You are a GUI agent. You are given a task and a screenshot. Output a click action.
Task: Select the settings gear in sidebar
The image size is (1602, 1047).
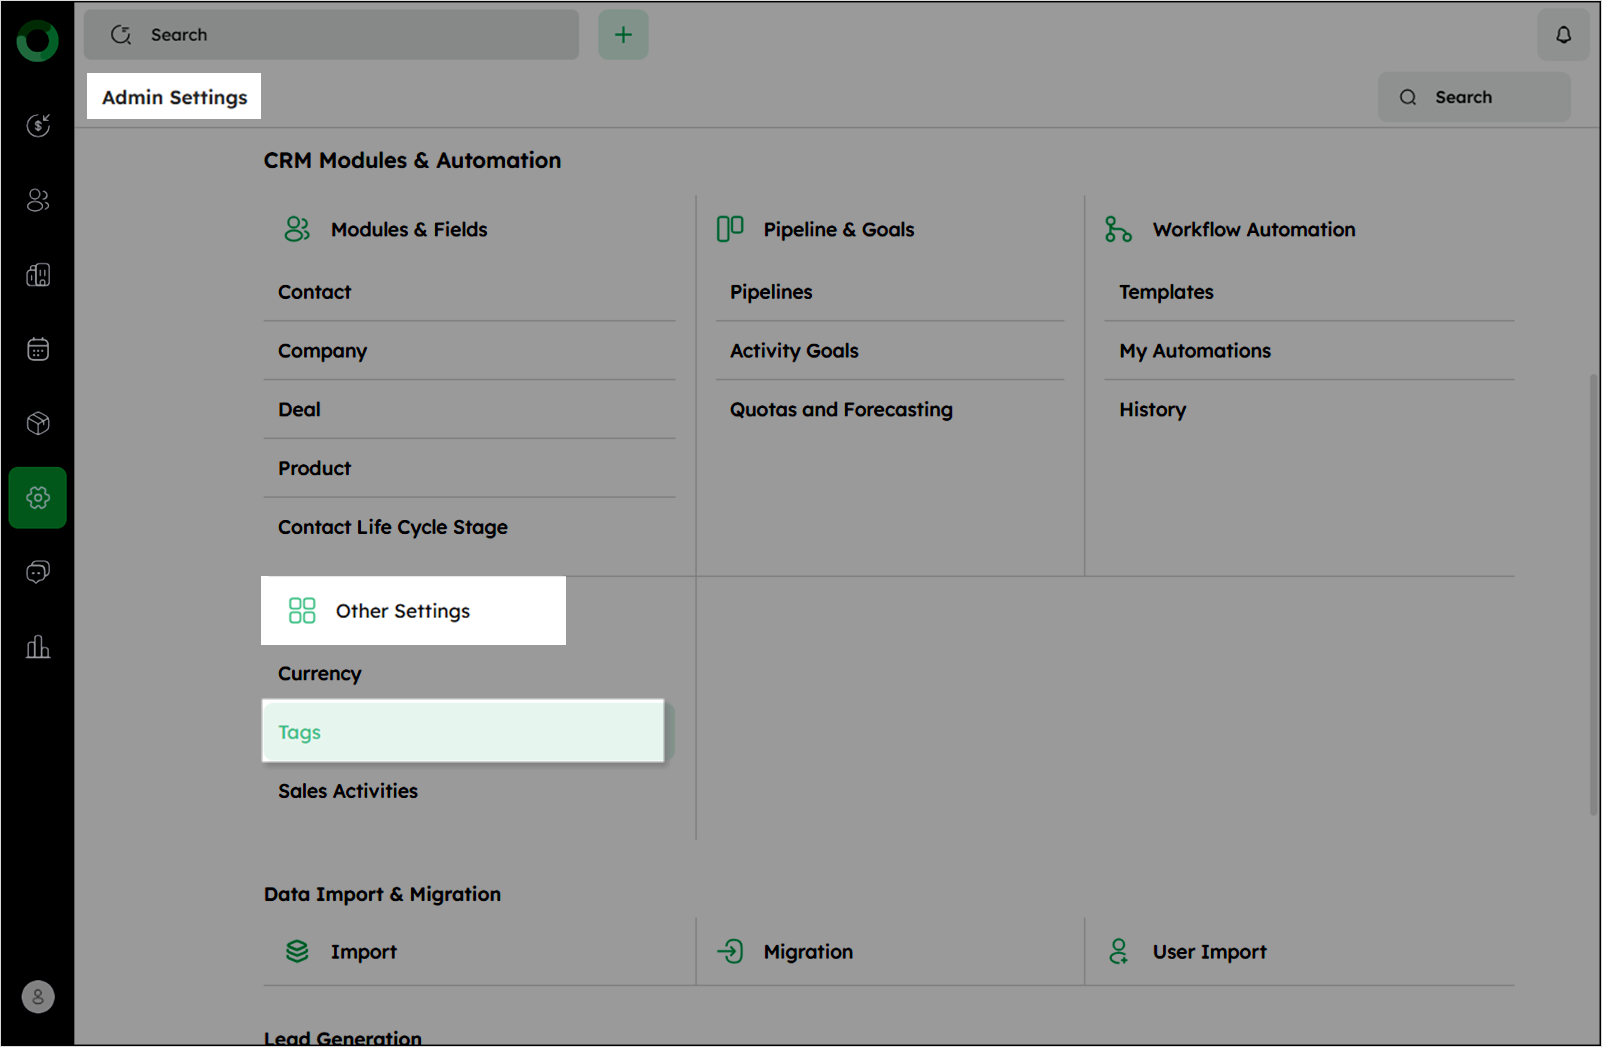(38, 497)
